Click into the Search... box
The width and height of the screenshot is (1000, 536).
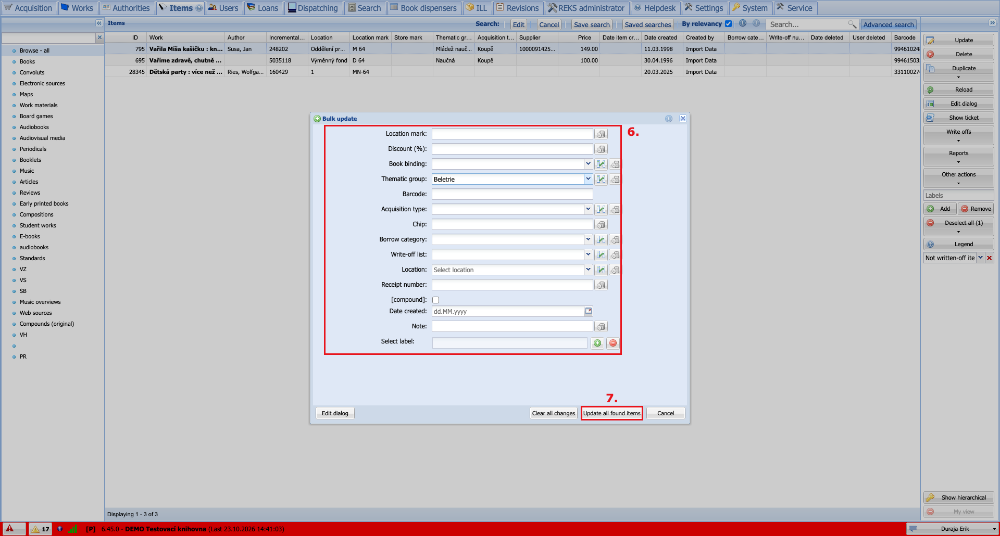coord(807,24)
